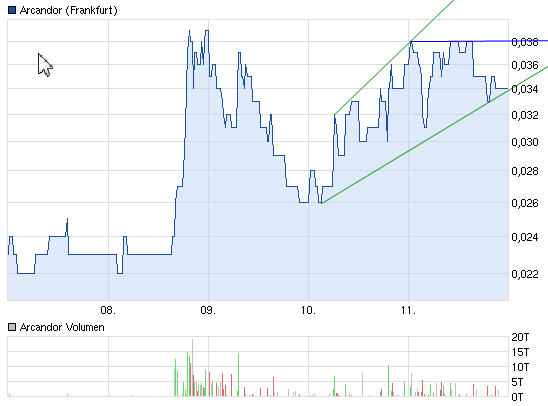Screen dimensions: 548x406
Task: Click the 0,036 price axis label
Action: [525, 65]
